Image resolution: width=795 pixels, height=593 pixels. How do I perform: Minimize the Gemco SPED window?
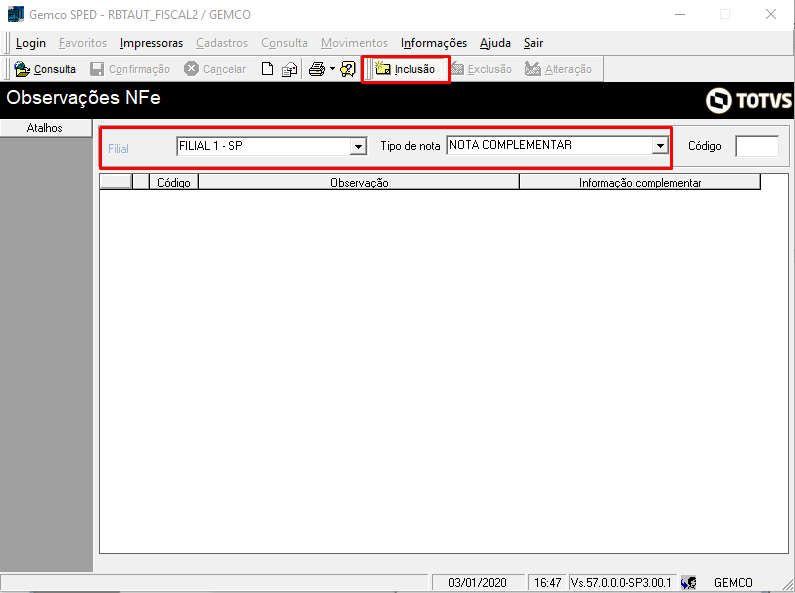pyautogui.click(x=680, y=14)
